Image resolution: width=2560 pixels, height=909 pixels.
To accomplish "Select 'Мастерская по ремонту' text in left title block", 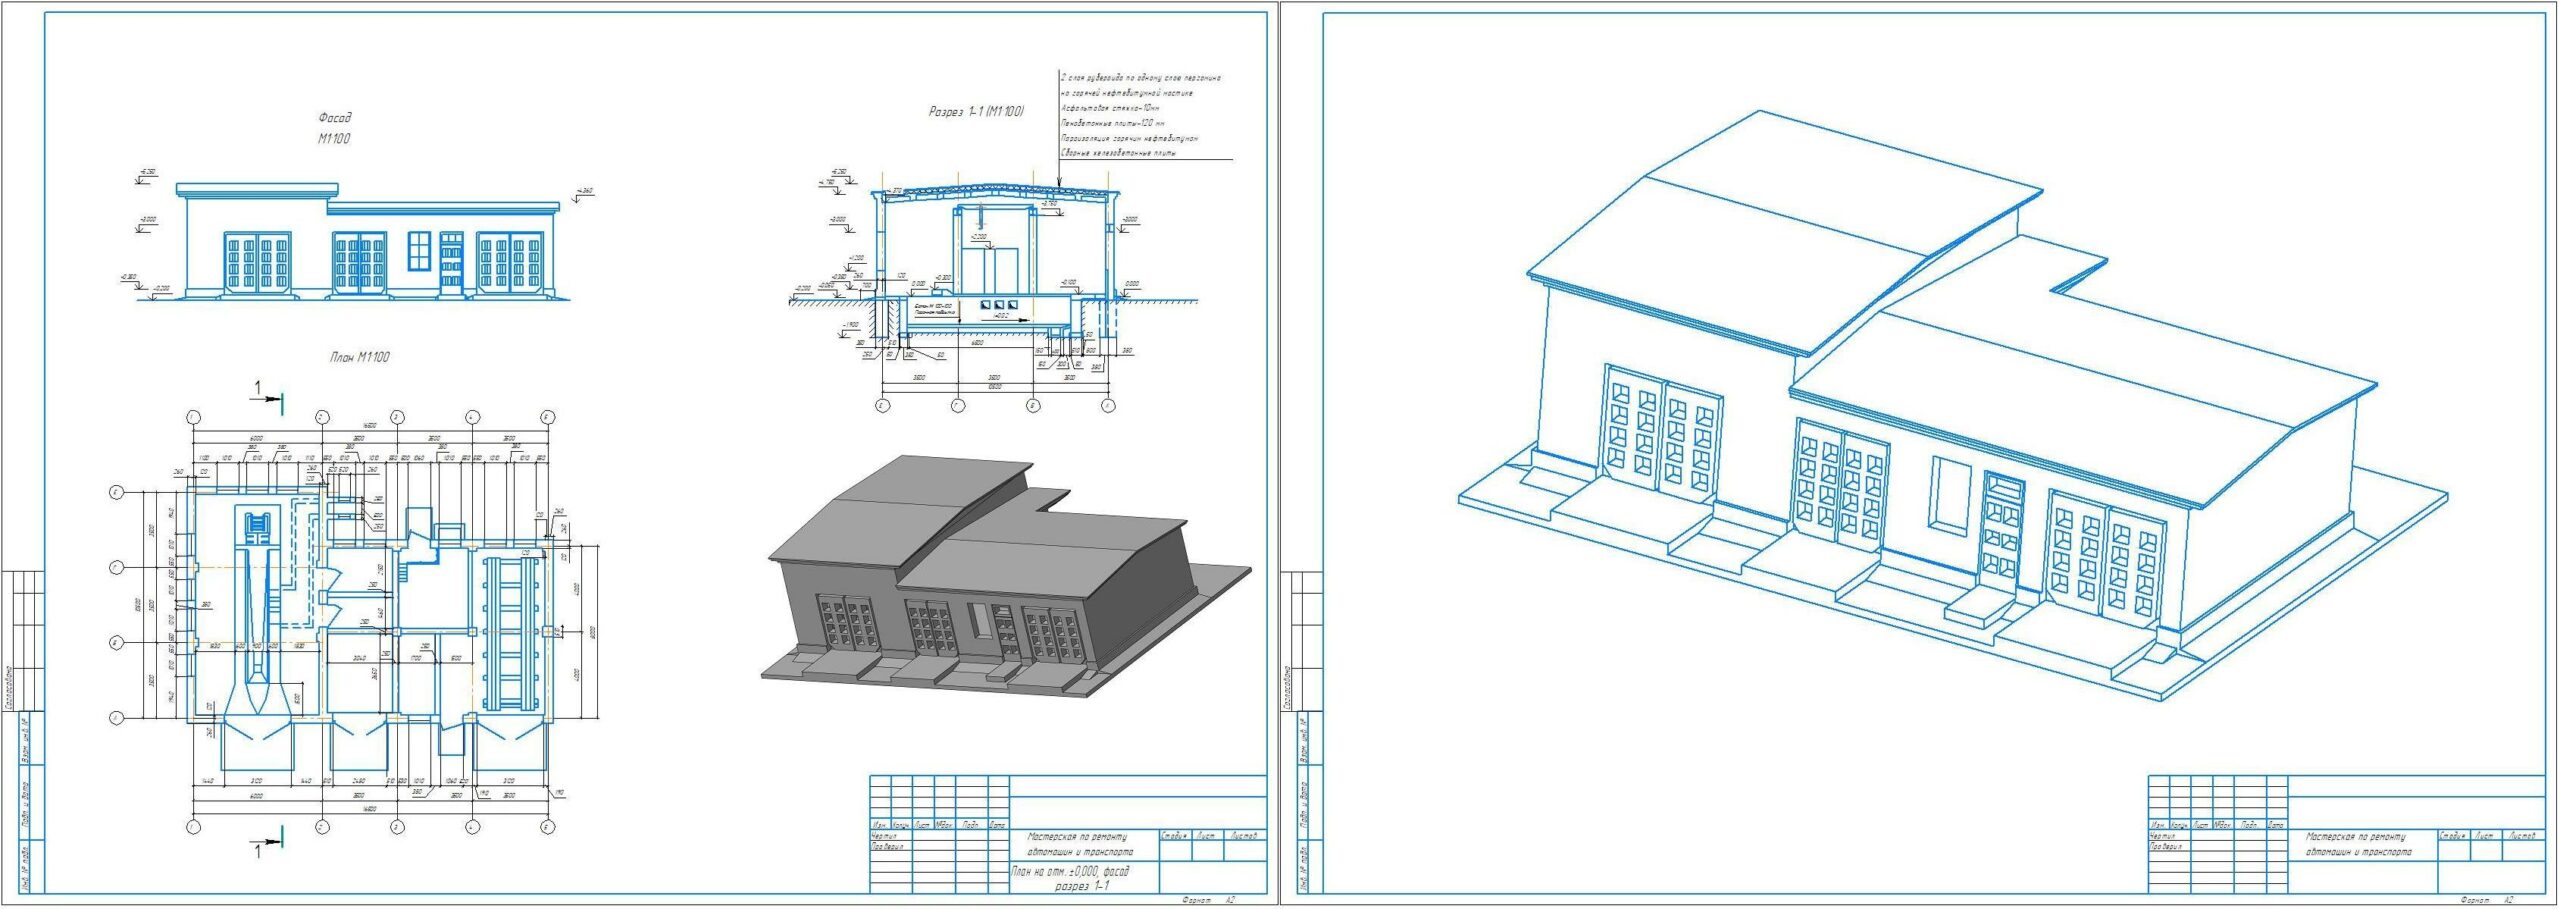I will [1077, 836].
